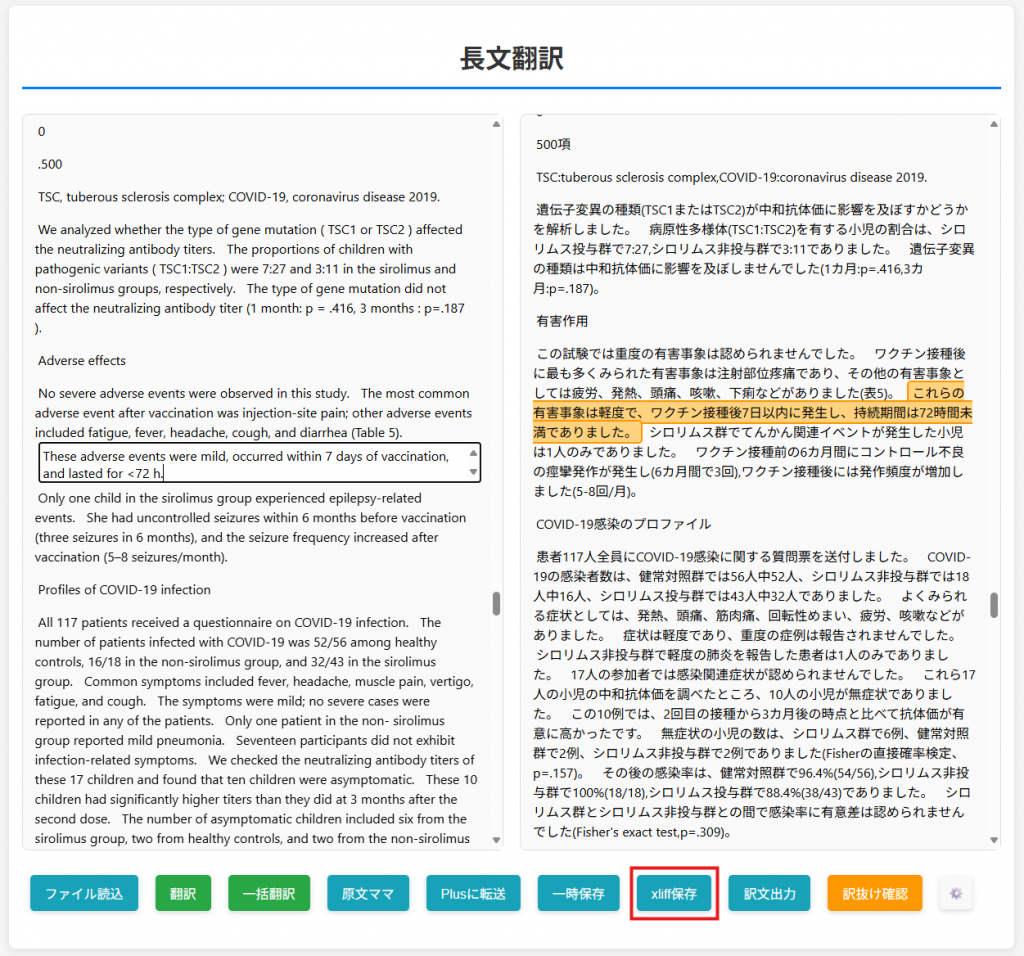Click the up arrow inside the edit textbox
The height and width of the screenshot is (956, 1024).
[473, 454]
